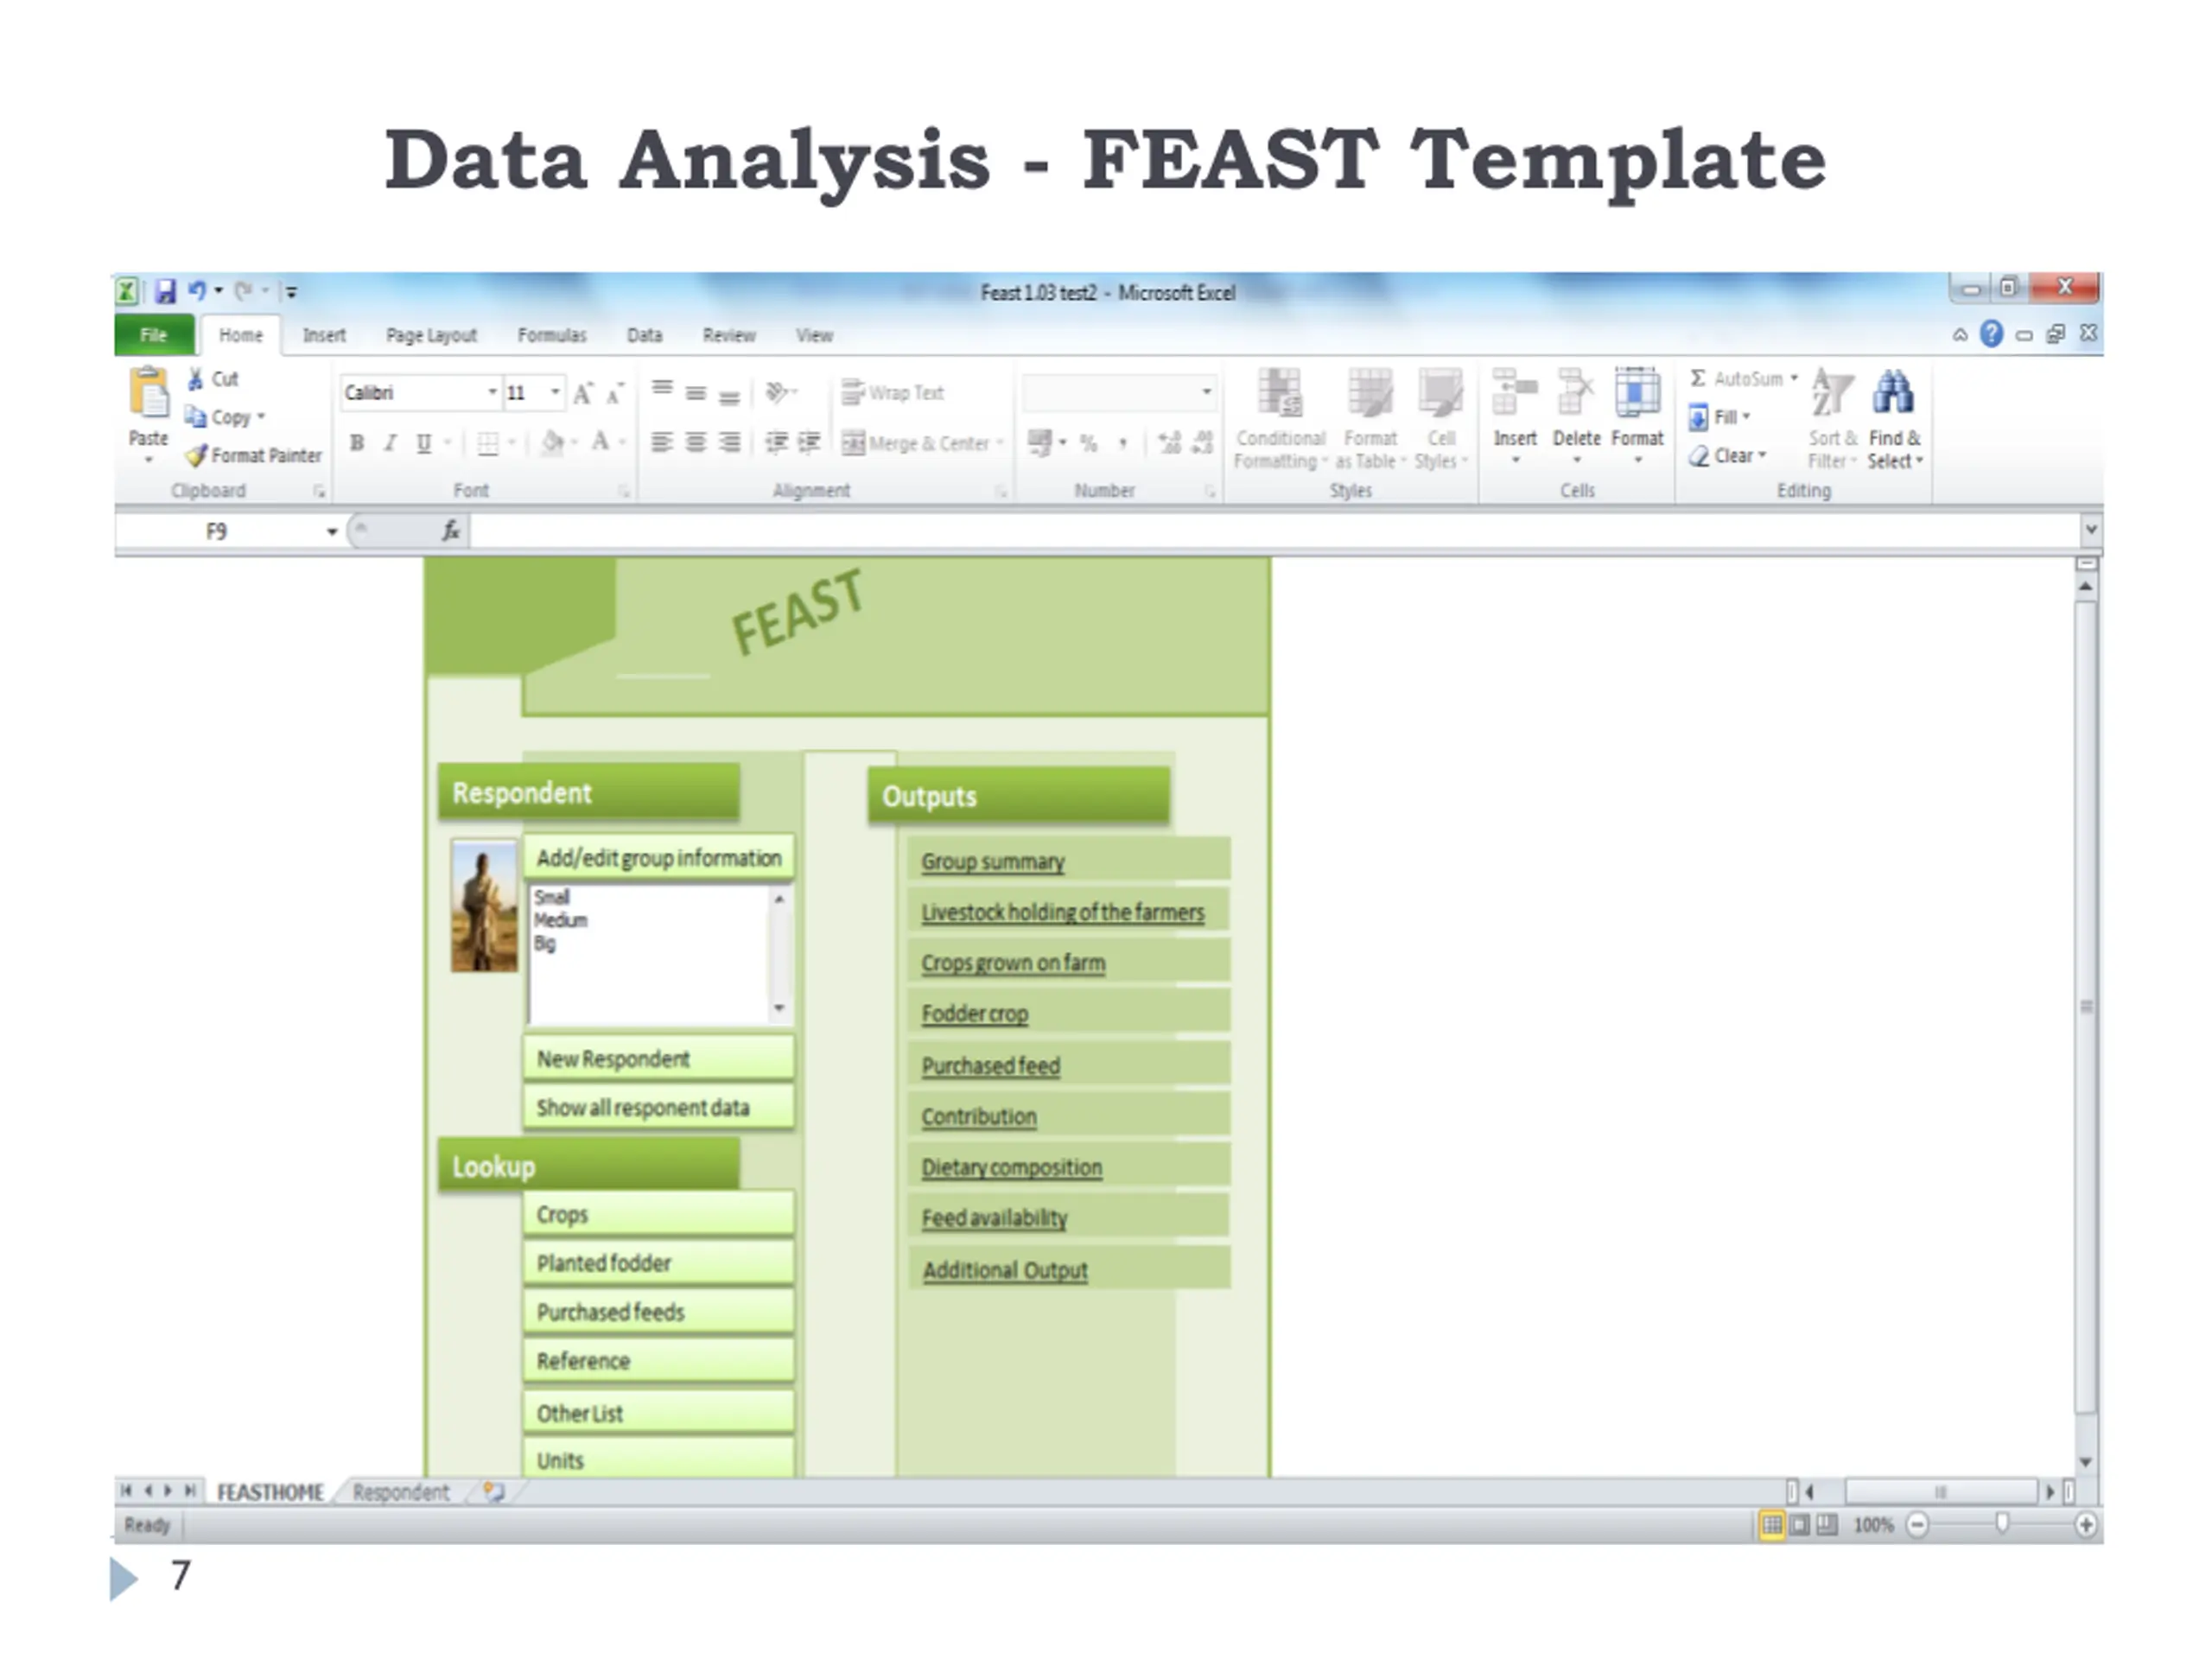Click the Insert cells icon
2212x1659 pixels.
click(x=1515, y=392)
